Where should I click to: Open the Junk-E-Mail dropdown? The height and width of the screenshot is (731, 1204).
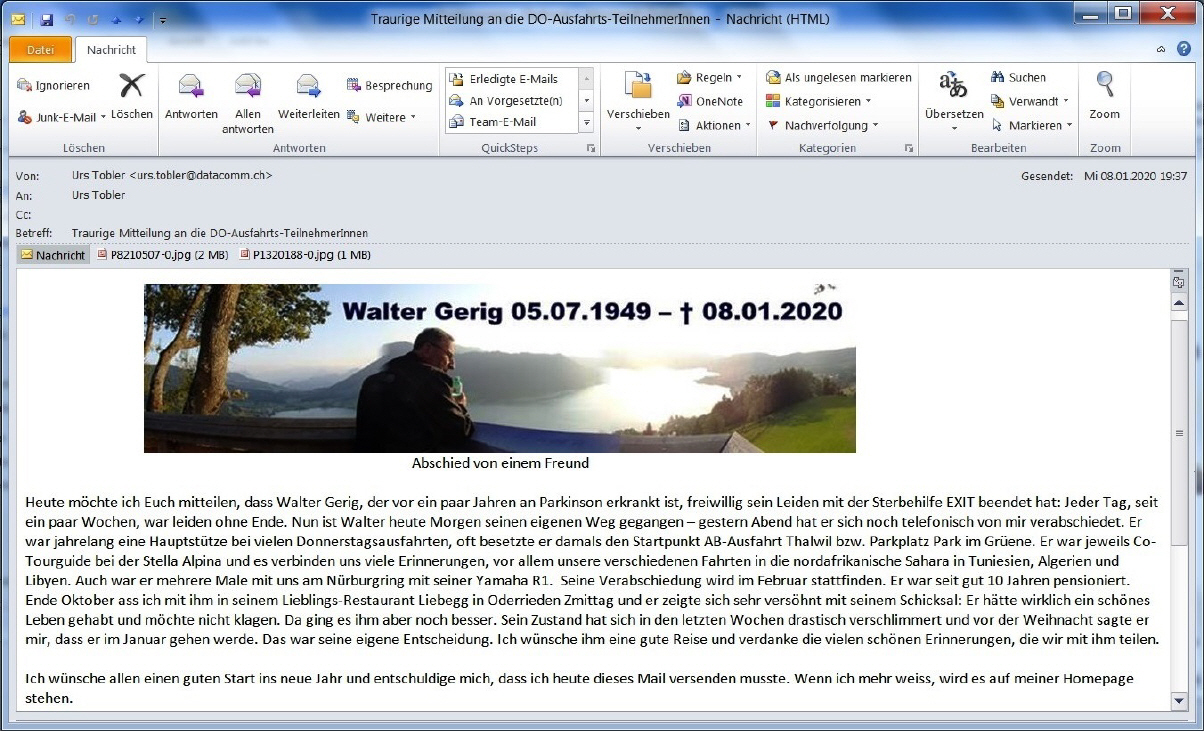61,117
